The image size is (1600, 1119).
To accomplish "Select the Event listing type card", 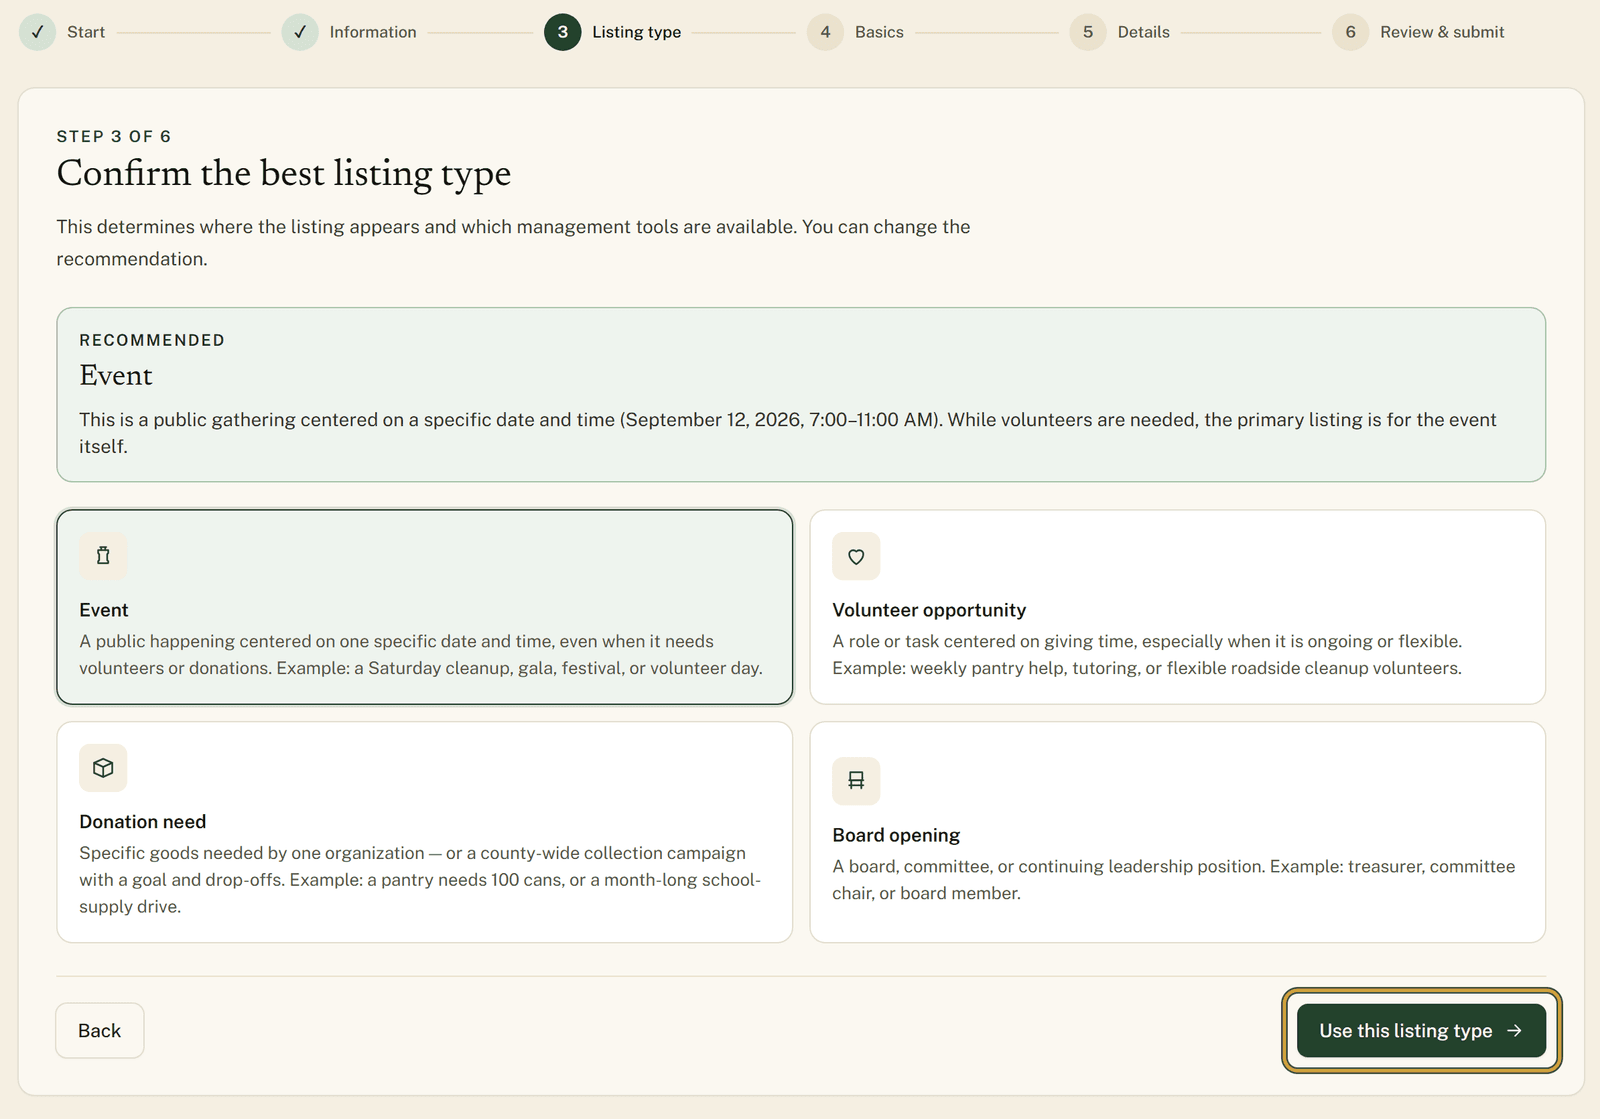I will pos(425,607).
